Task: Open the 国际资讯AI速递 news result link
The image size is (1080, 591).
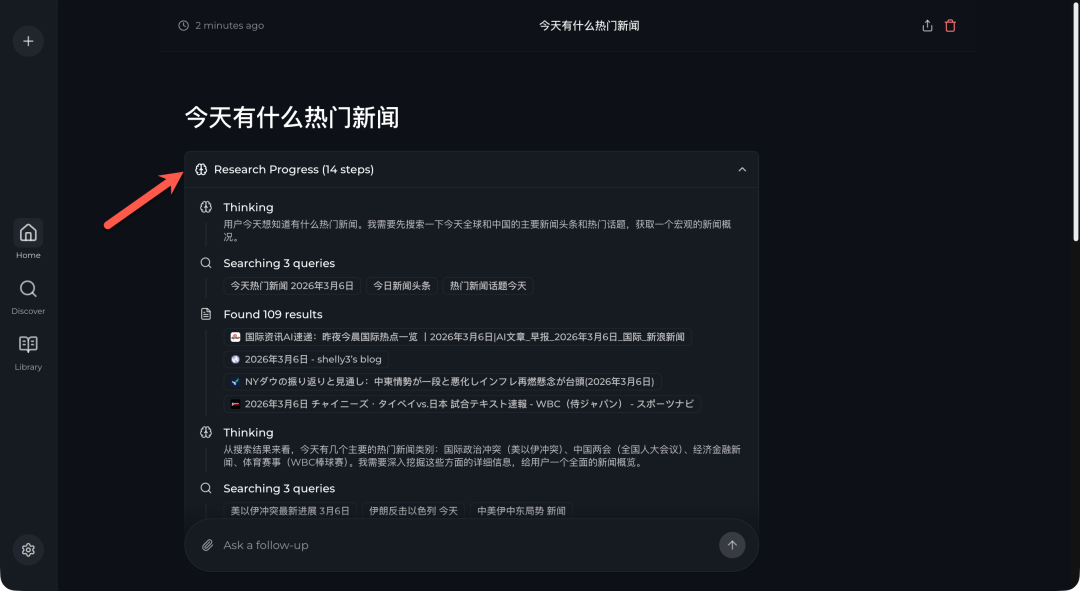Action: [x=461, y=337]
